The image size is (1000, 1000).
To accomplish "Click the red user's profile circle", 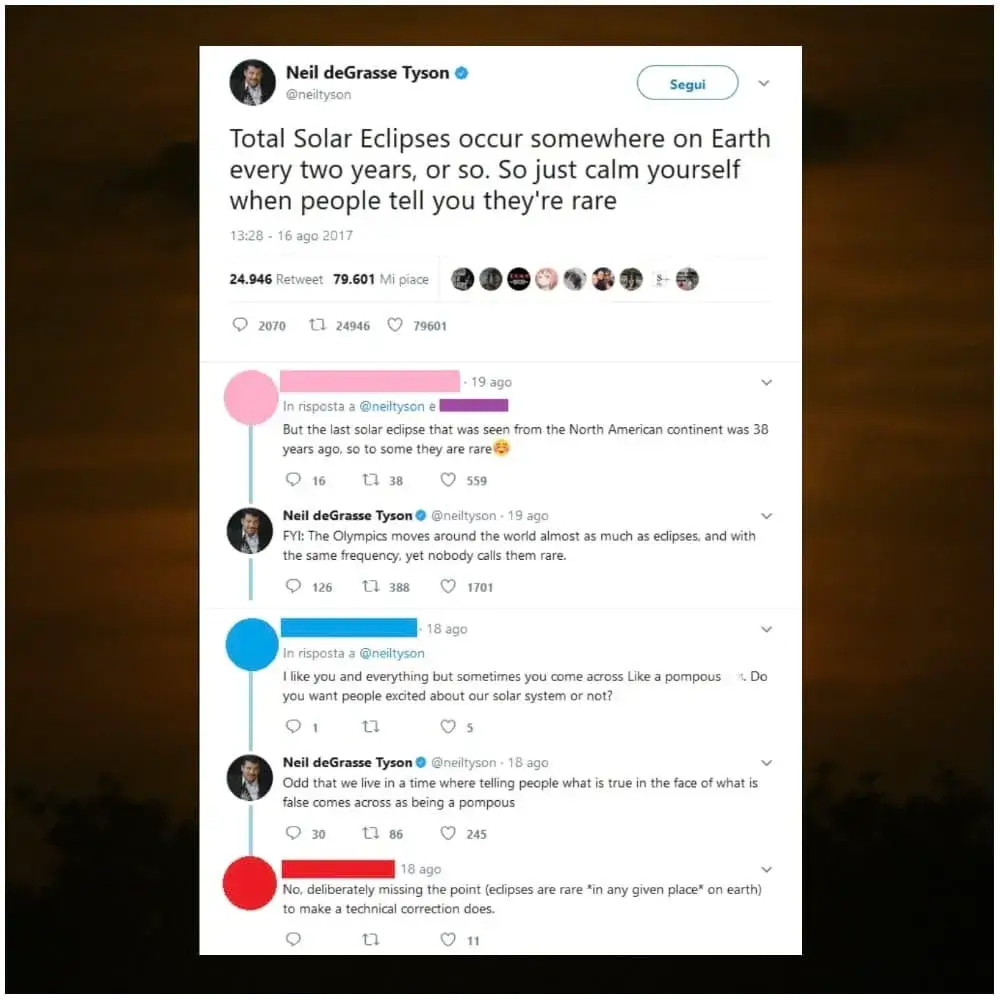I will pyautogui.click(x=250, y=883).
